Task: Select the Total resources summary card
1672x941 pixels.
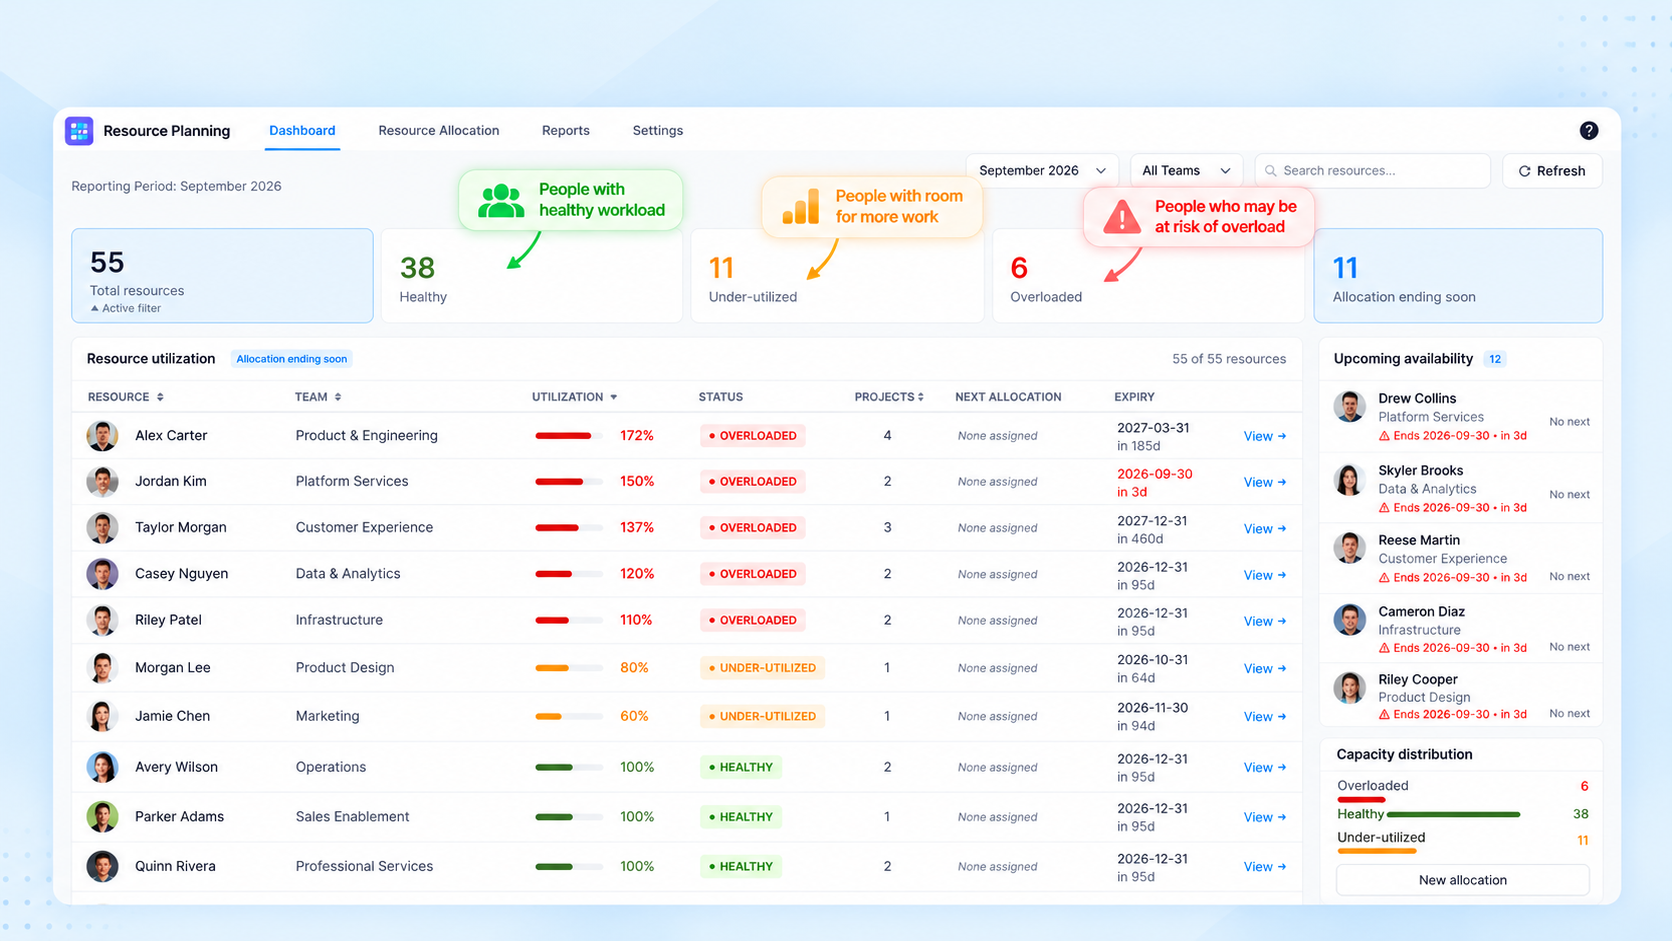Action: click(x=222, y=276)
